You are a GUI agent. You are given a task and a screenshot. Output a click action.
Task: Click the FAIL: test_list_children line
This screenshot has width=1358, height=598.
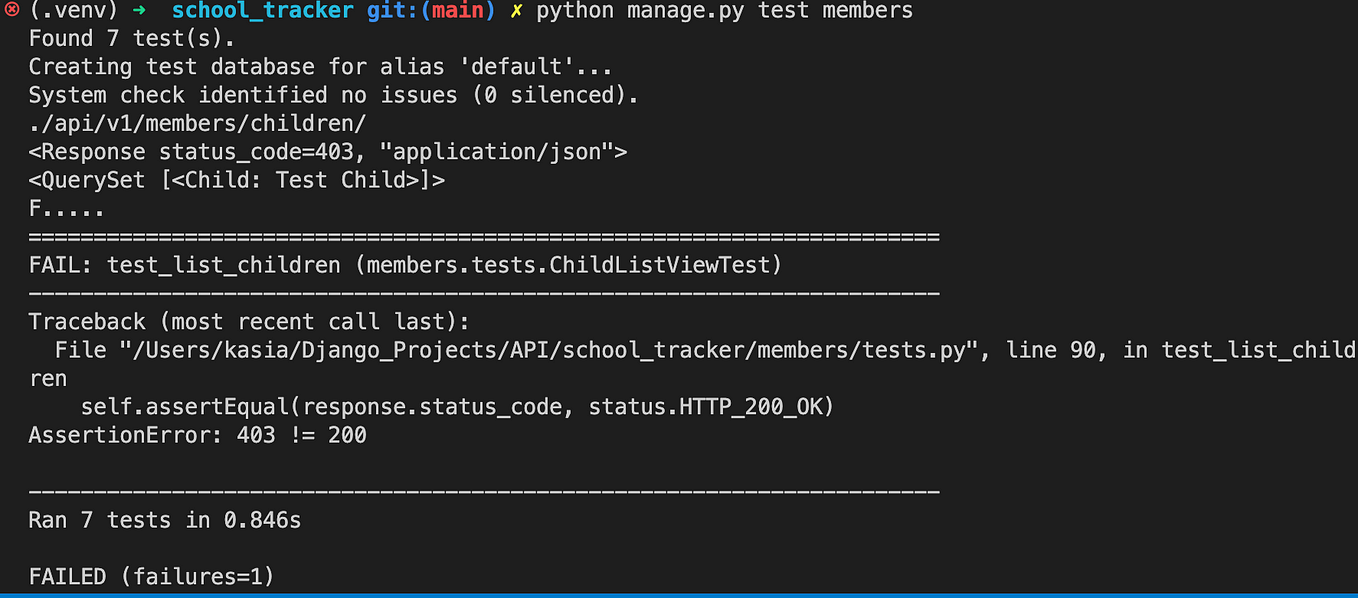405,266
